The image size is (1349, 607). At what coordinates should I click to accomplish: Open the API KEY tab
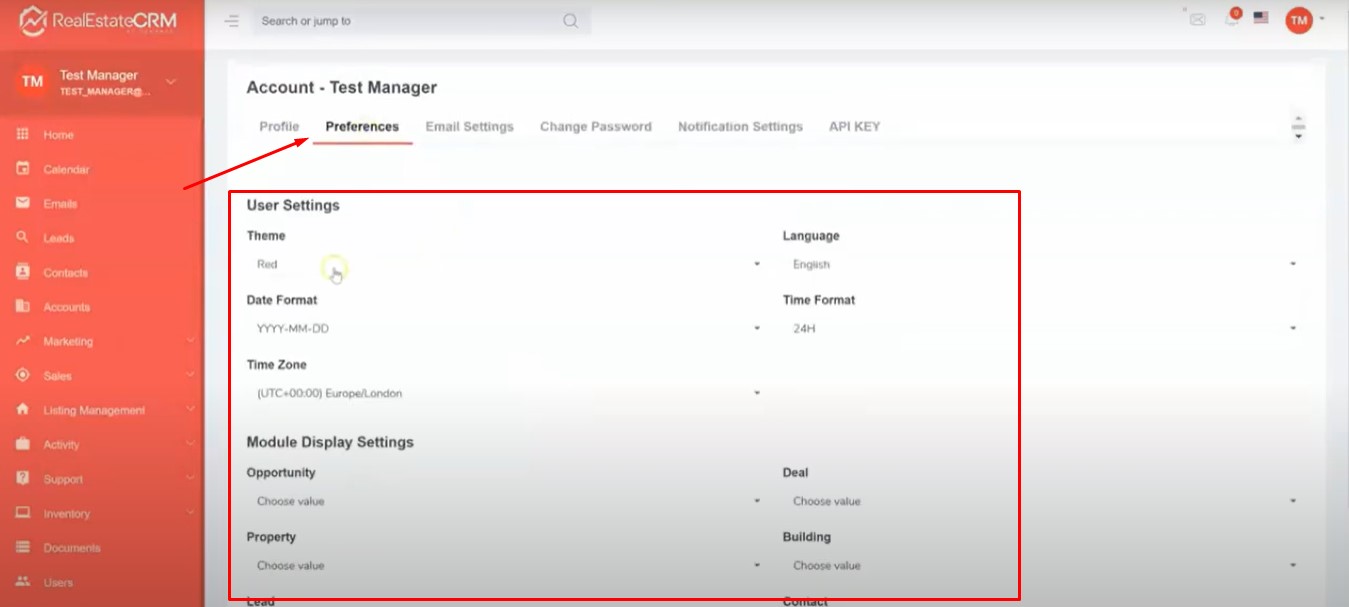tap(854, 127)
